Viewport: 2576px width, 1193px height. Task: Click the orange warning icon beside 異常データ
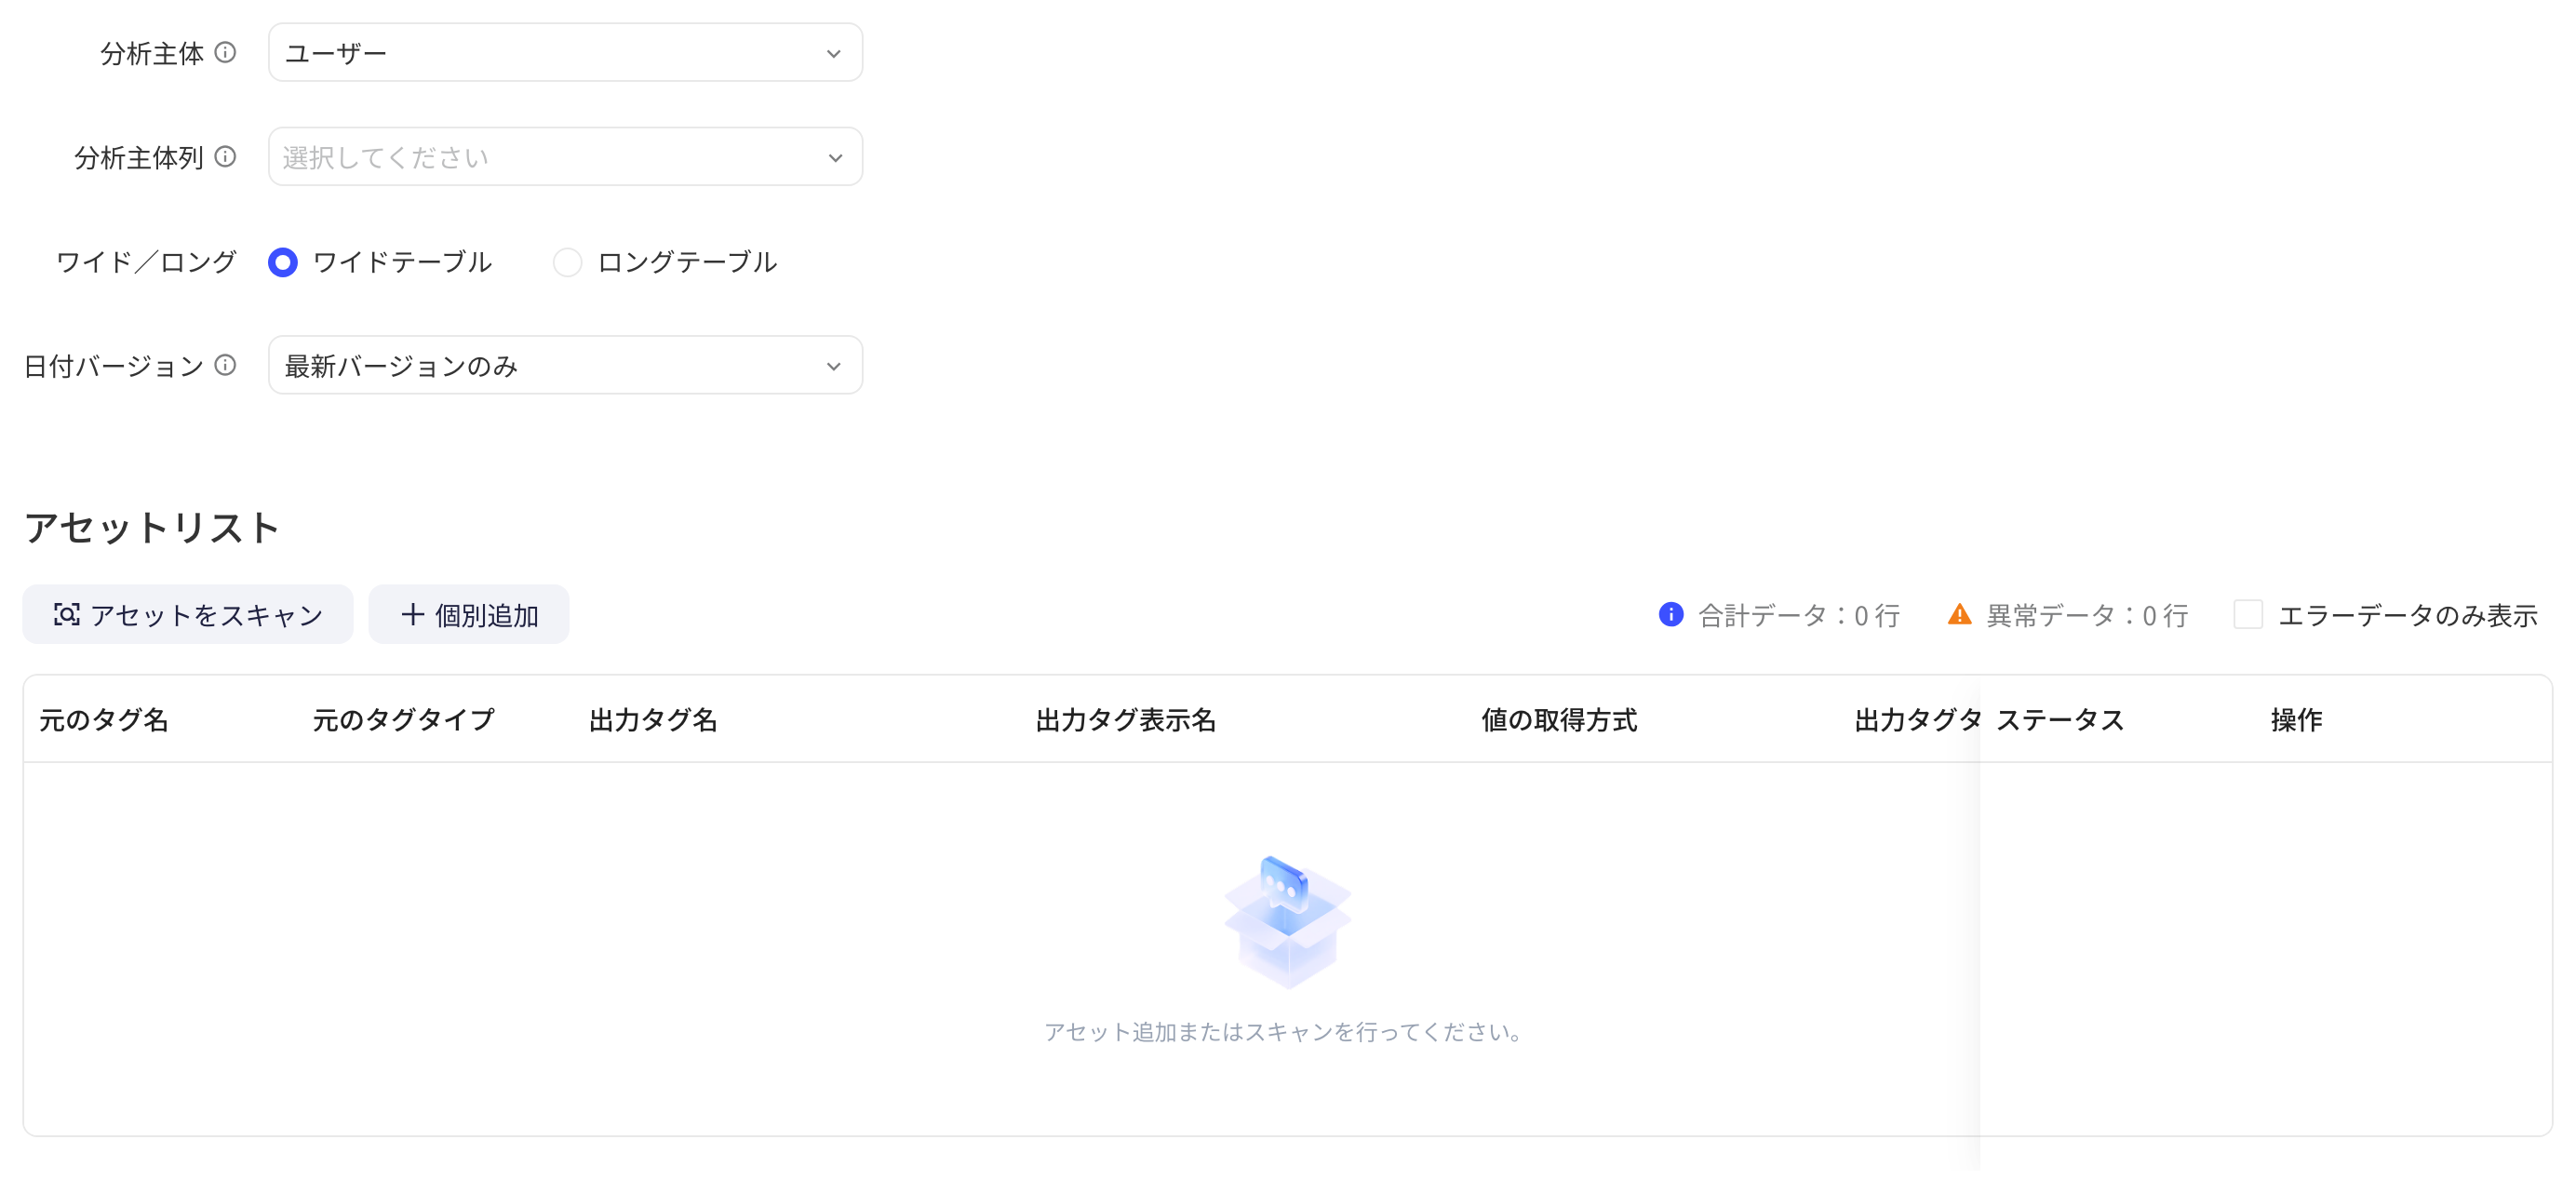click(1959, 614)
